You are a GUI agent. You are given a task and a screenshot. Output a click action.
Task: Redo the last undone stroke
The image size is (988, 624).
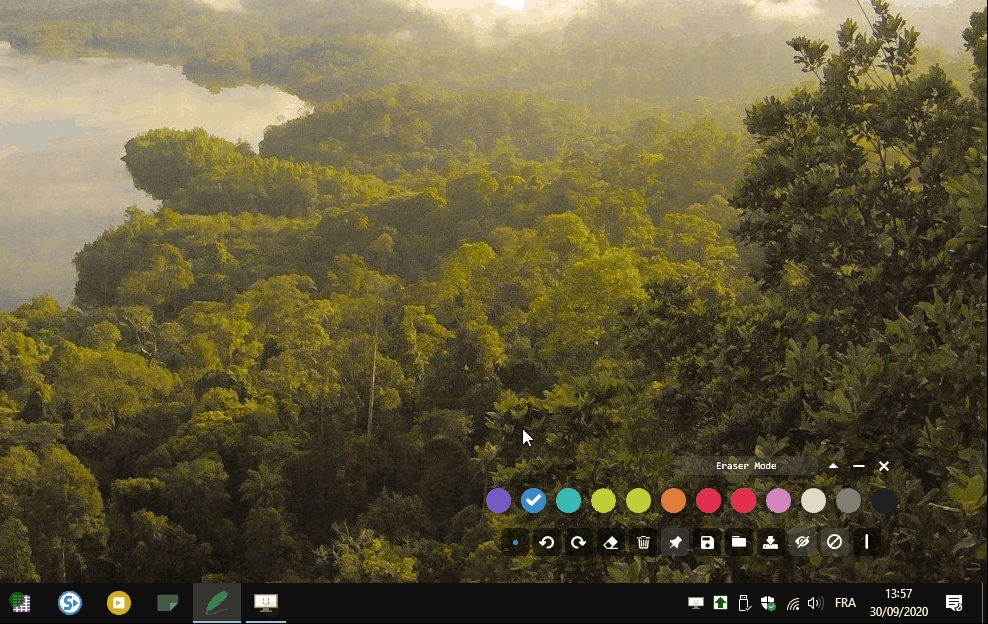tap(578, 542)
